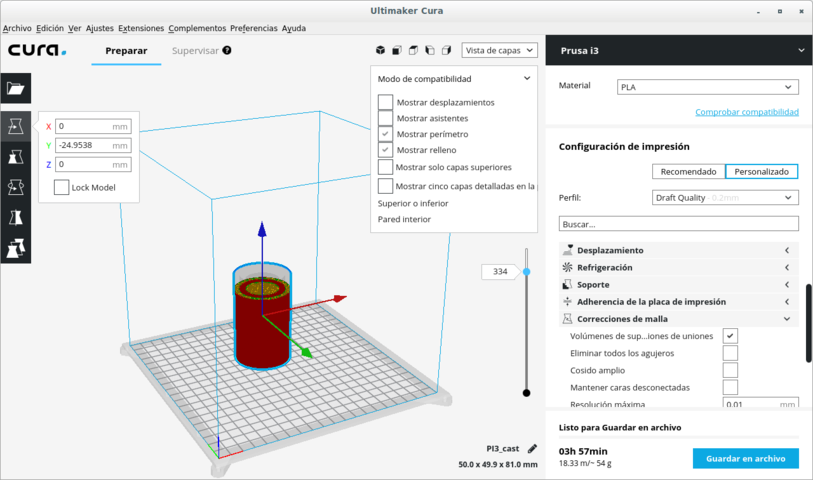Enable Mostrar asistentes checkbox
The image size is (813, 480).
[385, 118]
